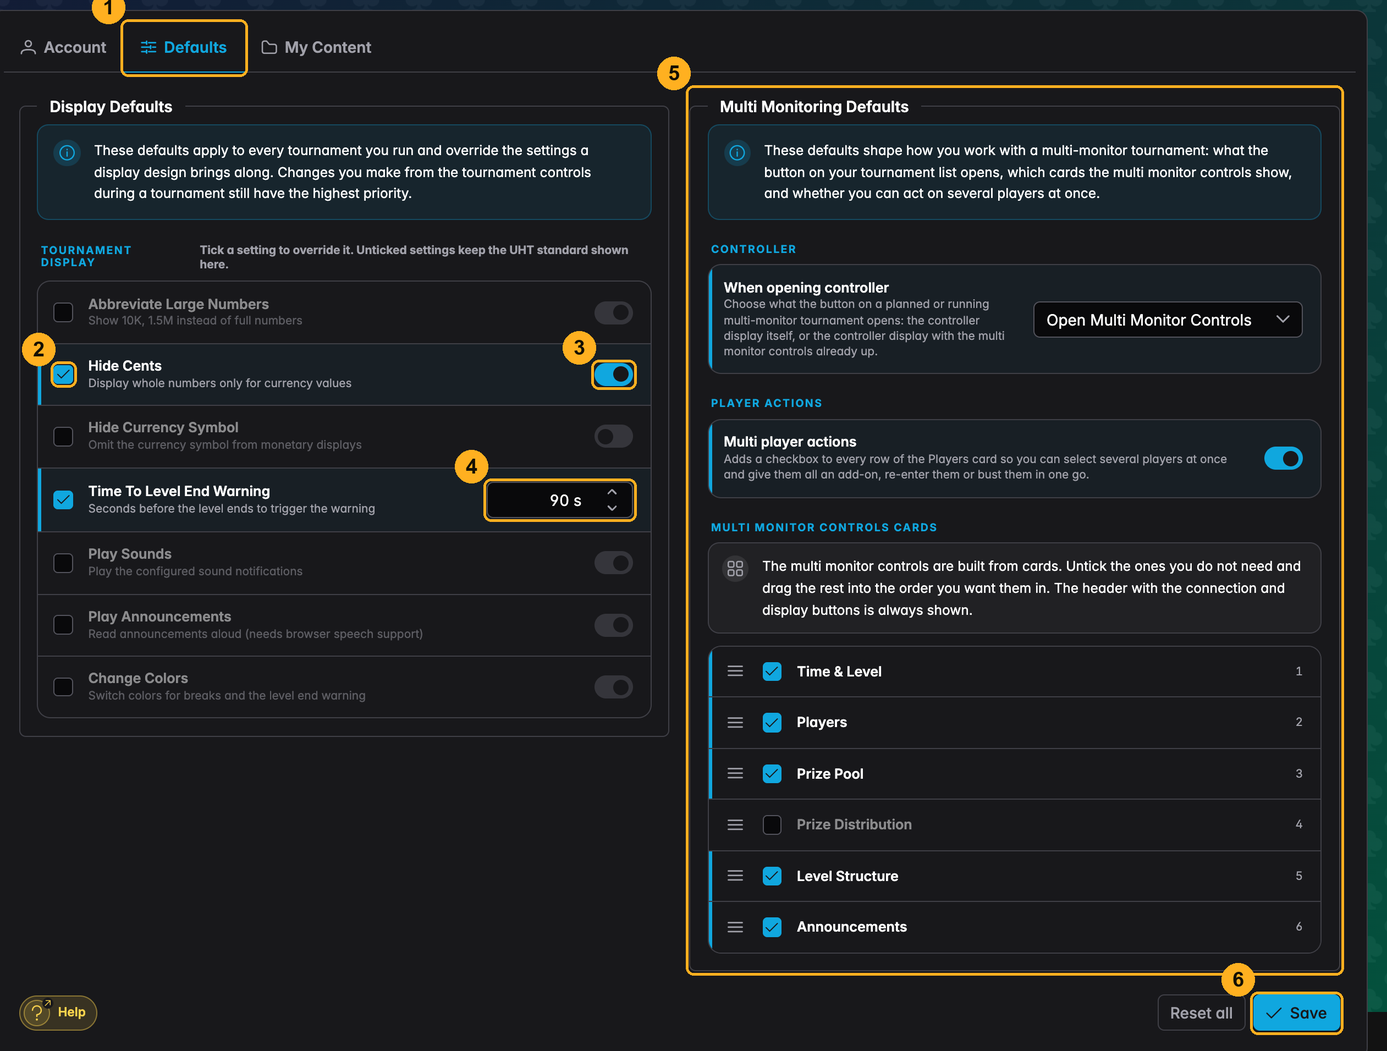Disable the Multi player actions switch
Screen dimensions: 1387x1051
click(1283, 458)
